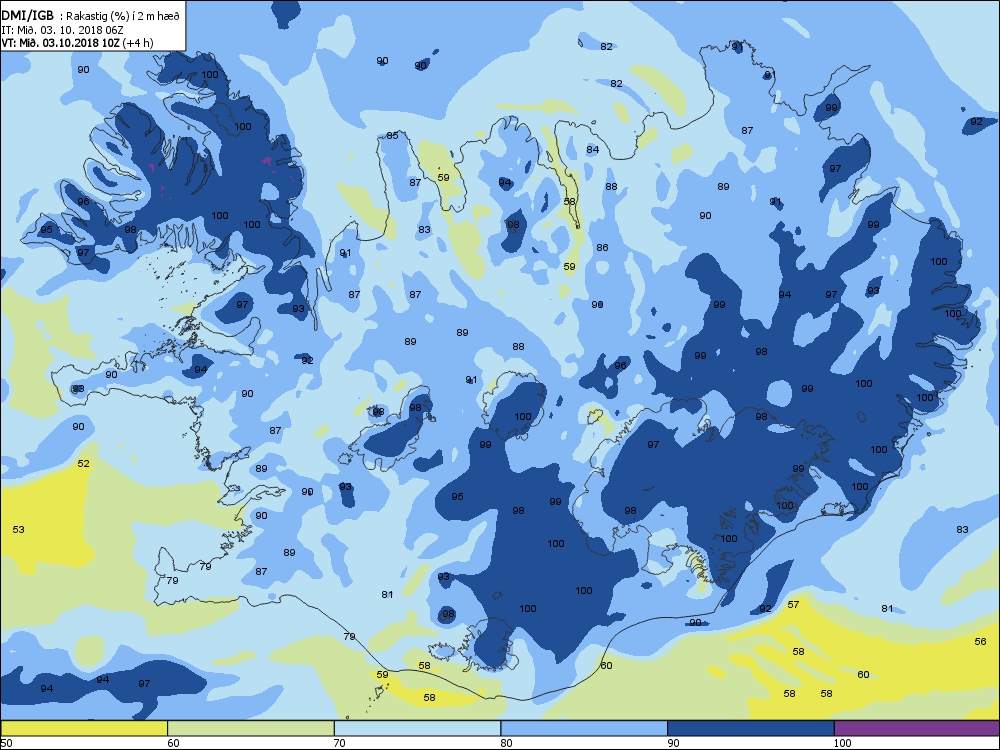Select the humidity value 53 on the map

[x=18, y=529]
